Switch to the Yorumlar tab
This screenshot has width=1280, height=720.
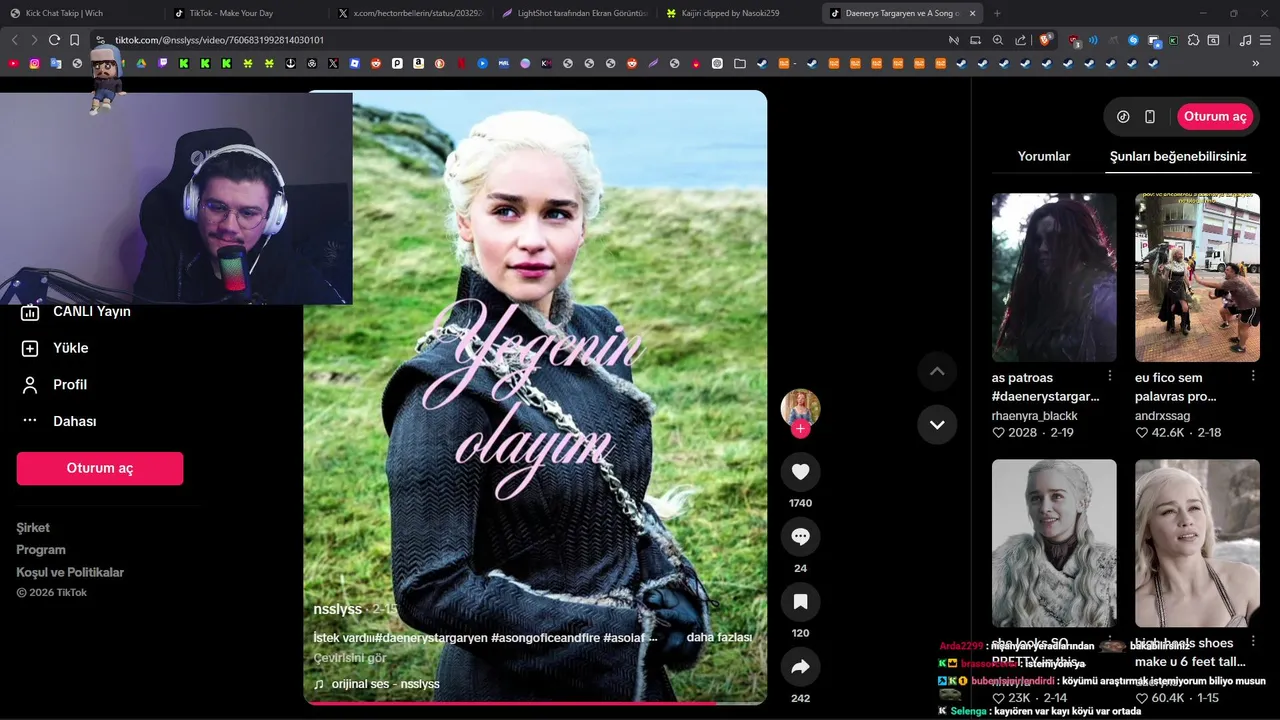tap(1044, 156)
